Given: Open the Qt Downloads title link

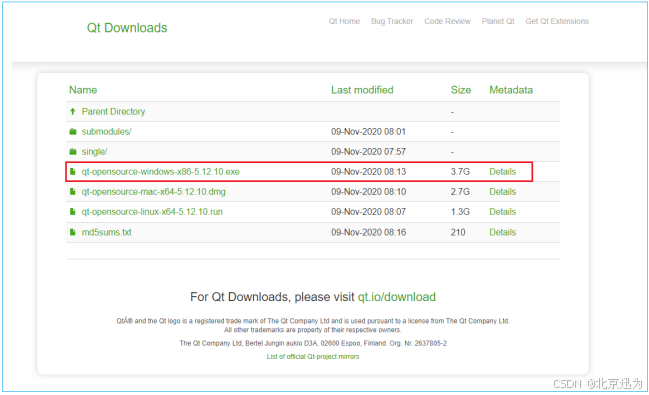Looking at the screenshot, I should pyautogui.click(x=127, y=28).
